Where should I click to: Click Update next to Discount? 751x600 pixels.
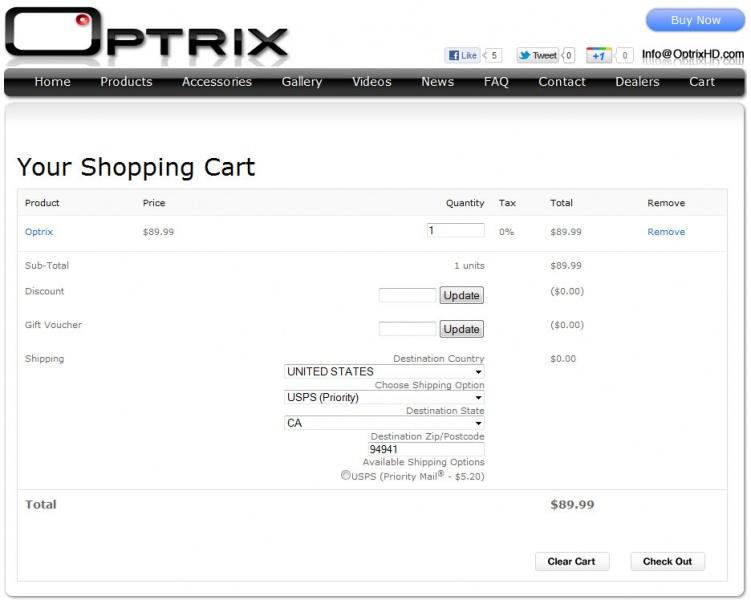click(x=462, y=295)
